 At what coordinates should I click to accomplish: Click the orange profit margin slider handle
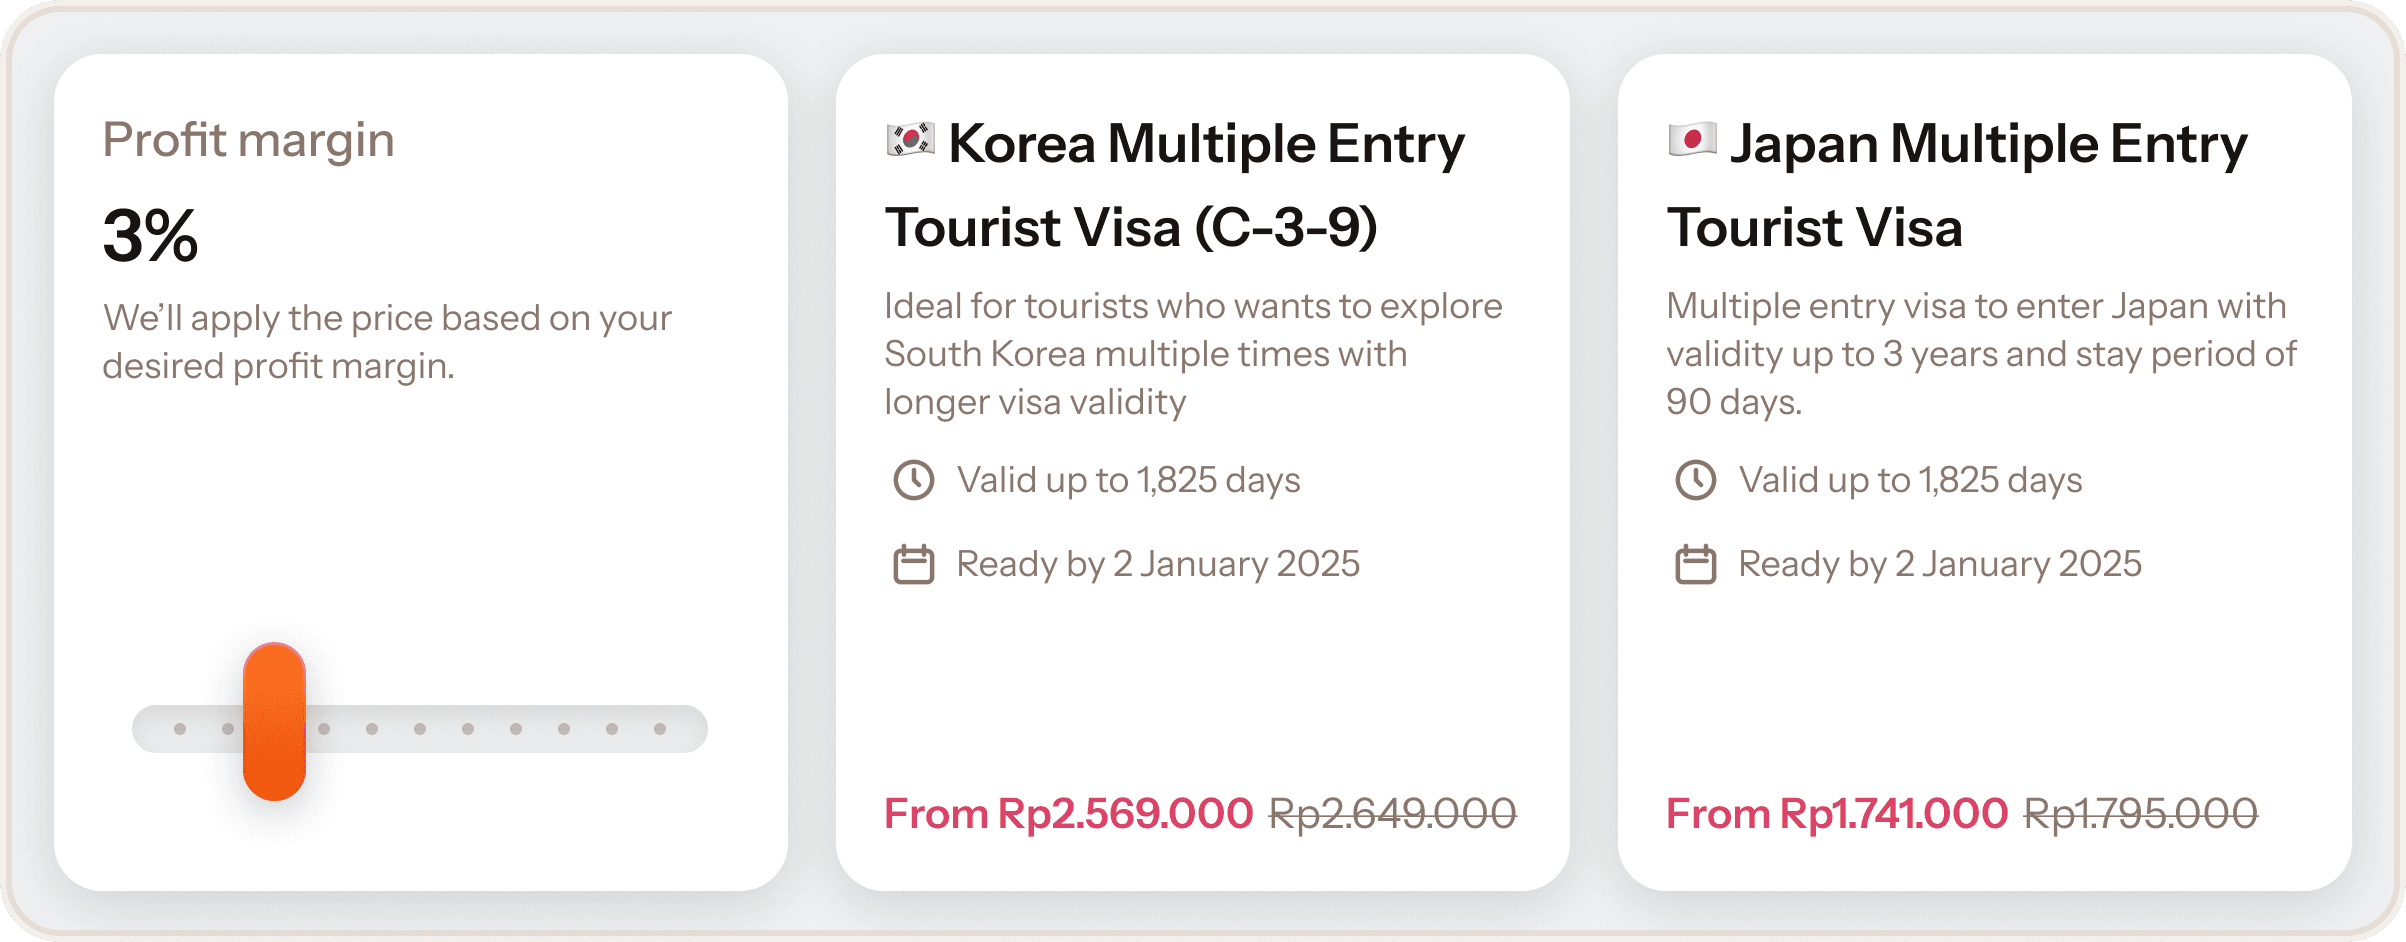point(274,721)
